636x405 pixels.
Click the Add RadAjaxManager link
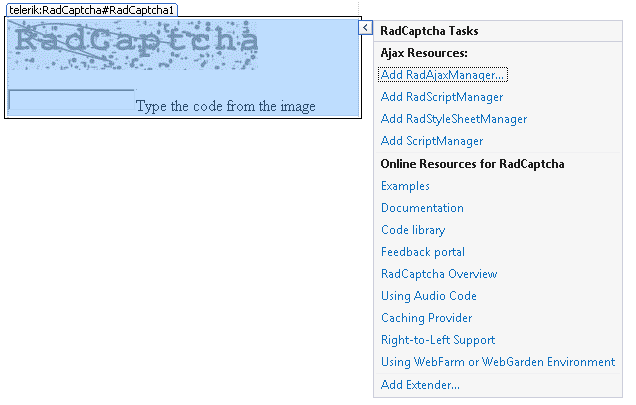pos(443,75)
